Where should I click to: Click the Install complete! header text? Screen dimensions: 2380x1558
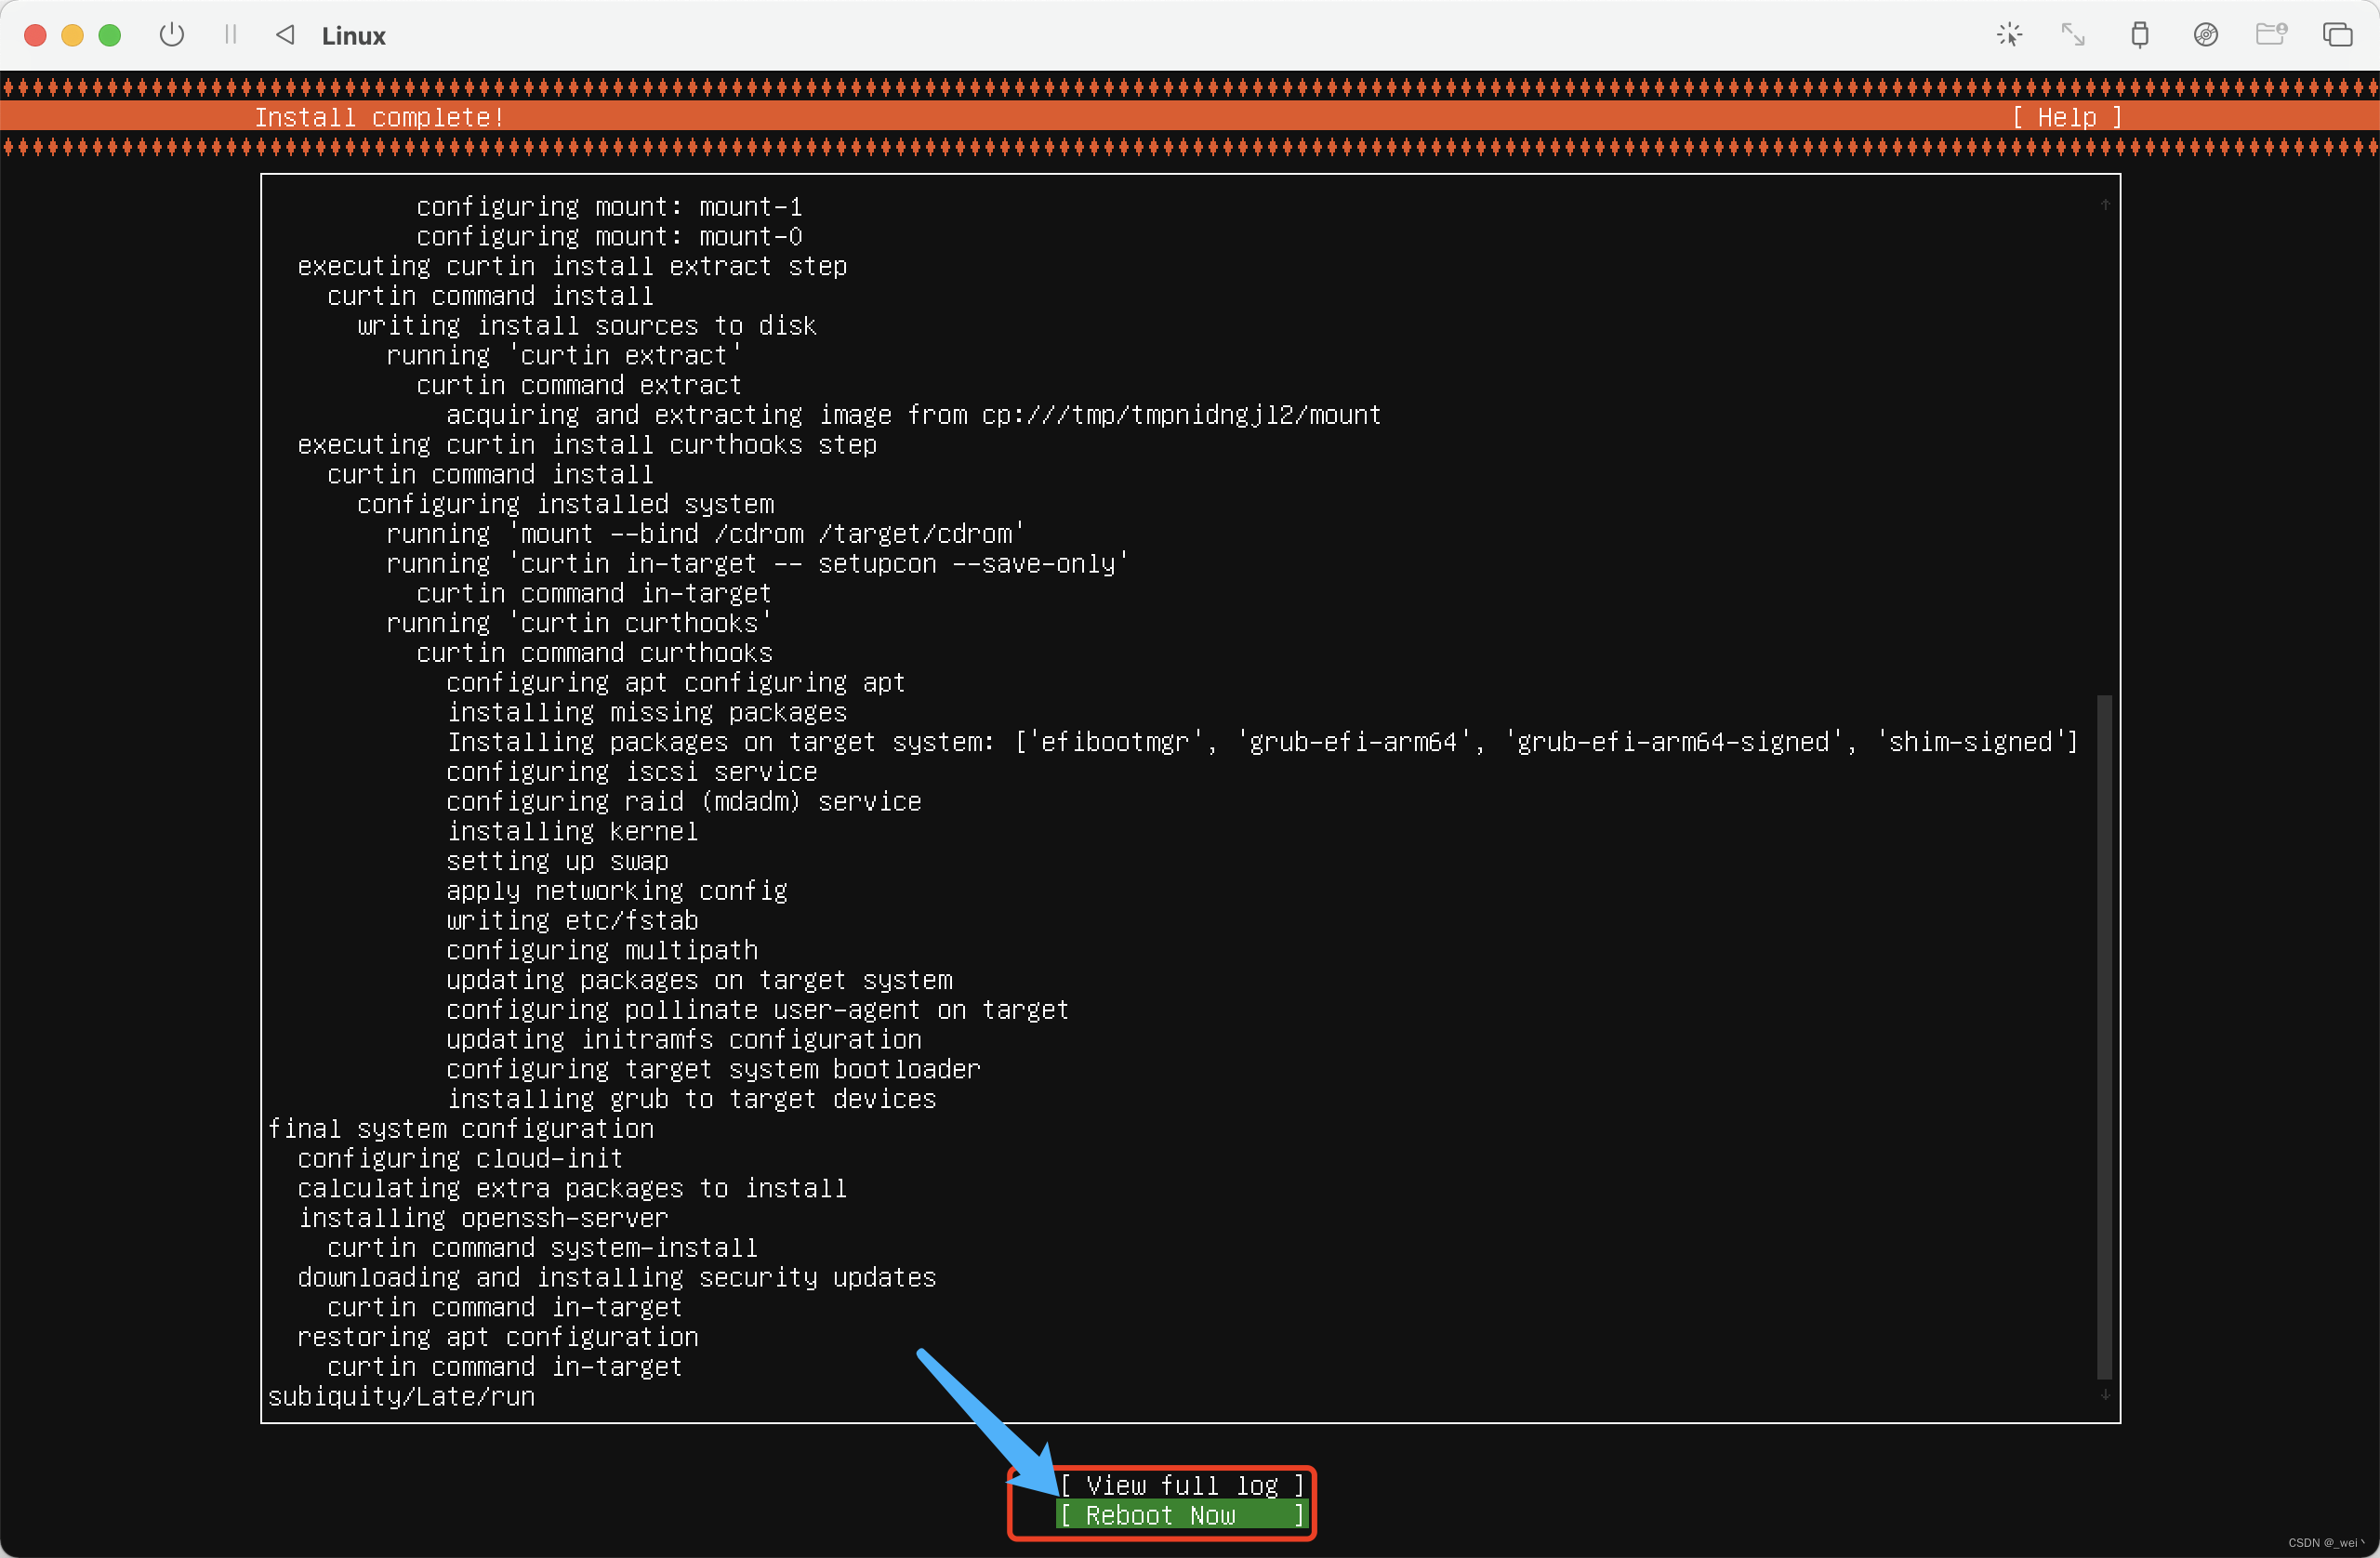point(379,118)
